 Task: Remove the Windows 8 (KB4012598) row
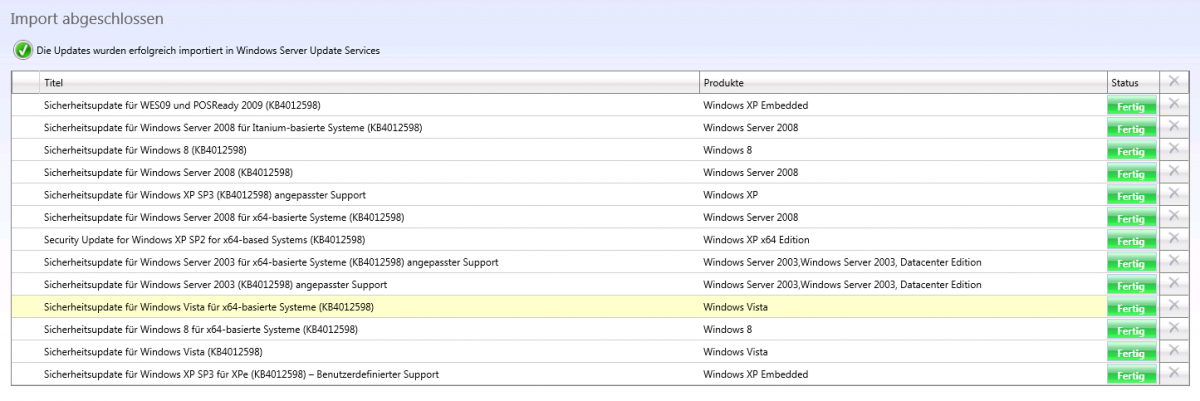tap(1174, 149)
